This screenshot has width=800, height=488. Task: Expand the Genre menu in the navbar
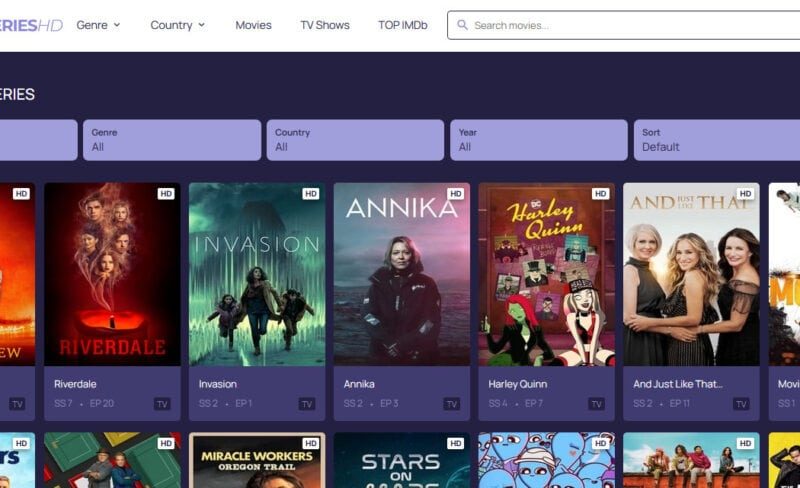pos(98,25)
